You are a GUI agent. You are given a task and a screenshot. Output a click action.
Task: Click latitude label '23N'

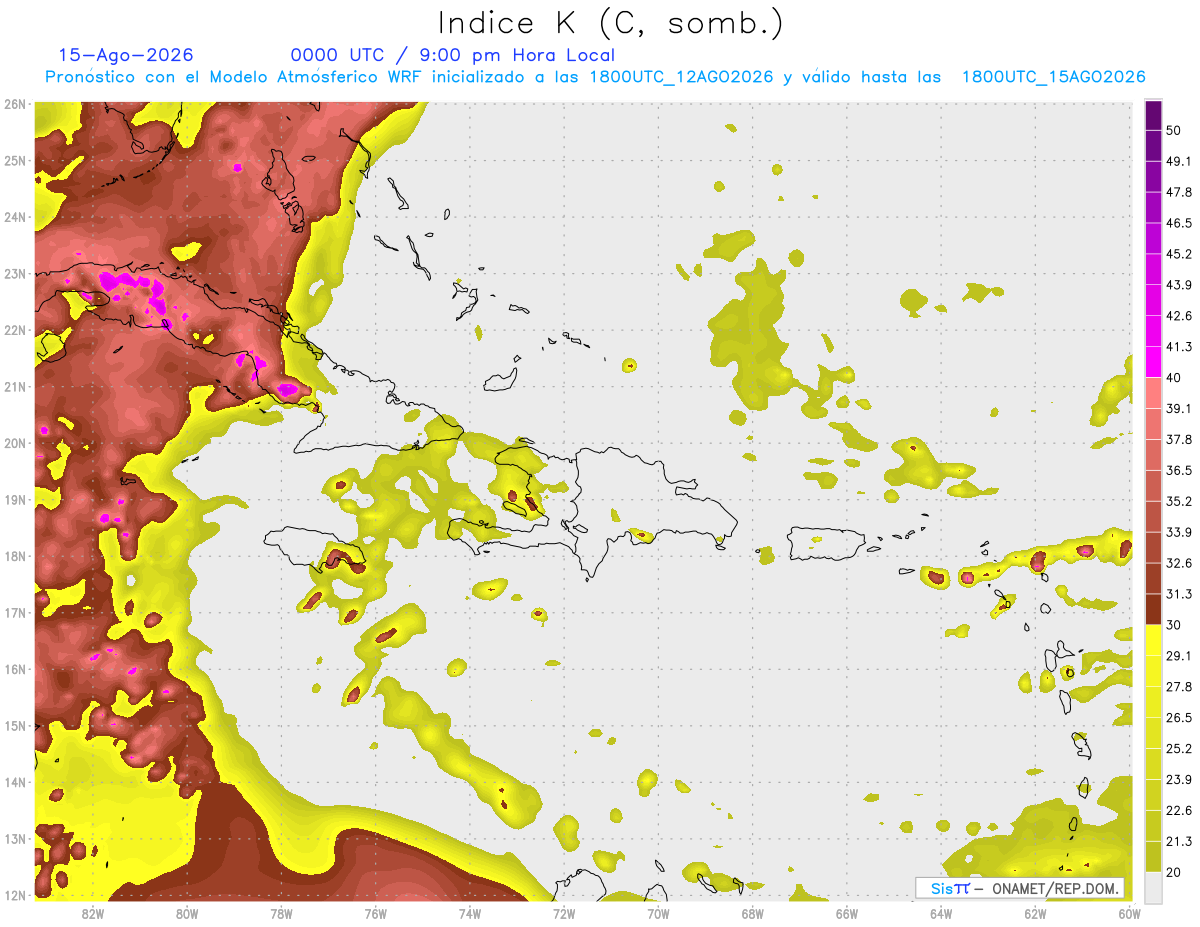(15, 273)
